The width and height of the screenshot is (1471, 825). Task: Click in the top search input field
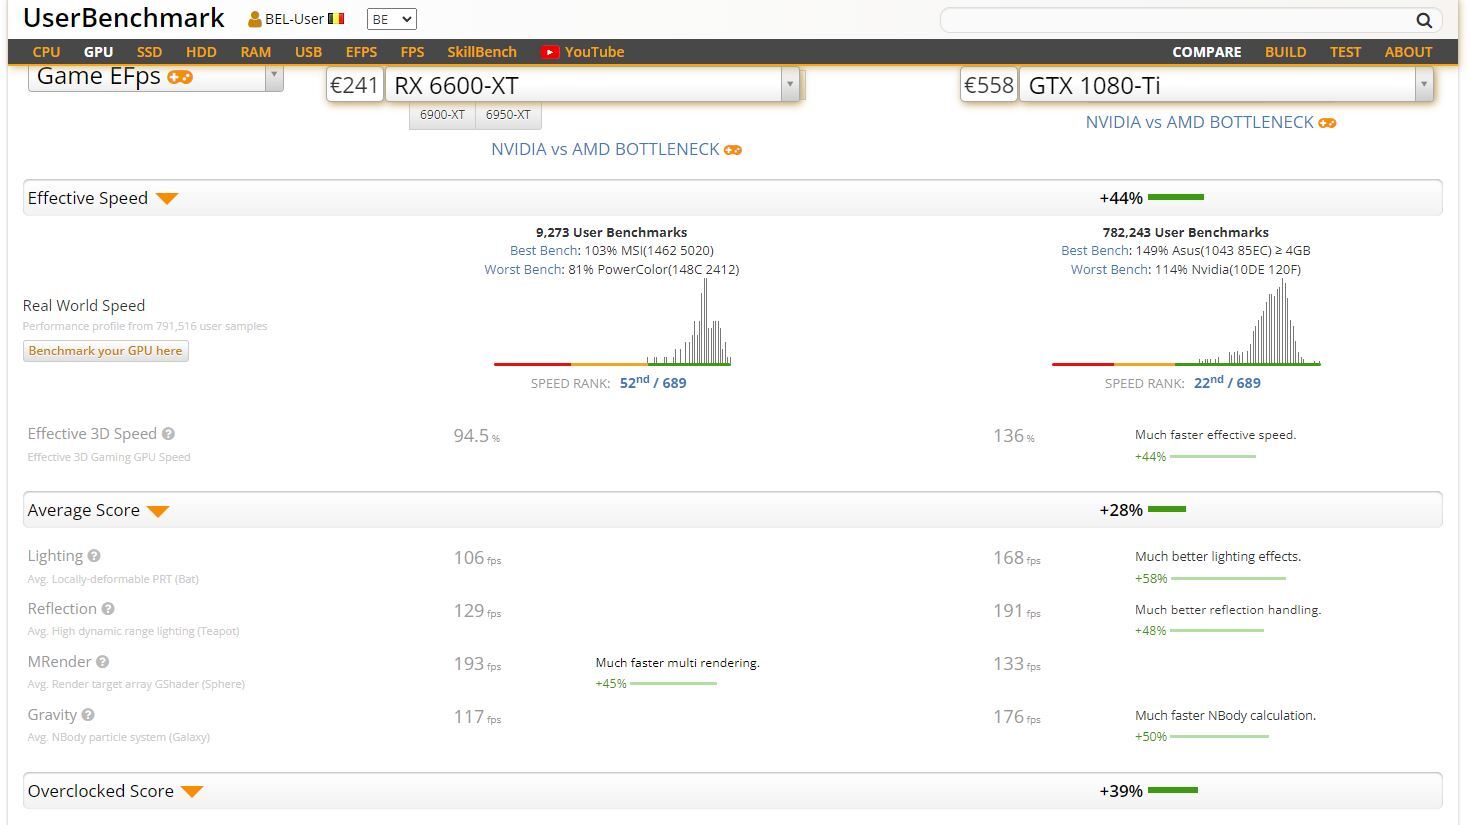coord(1176,20)
